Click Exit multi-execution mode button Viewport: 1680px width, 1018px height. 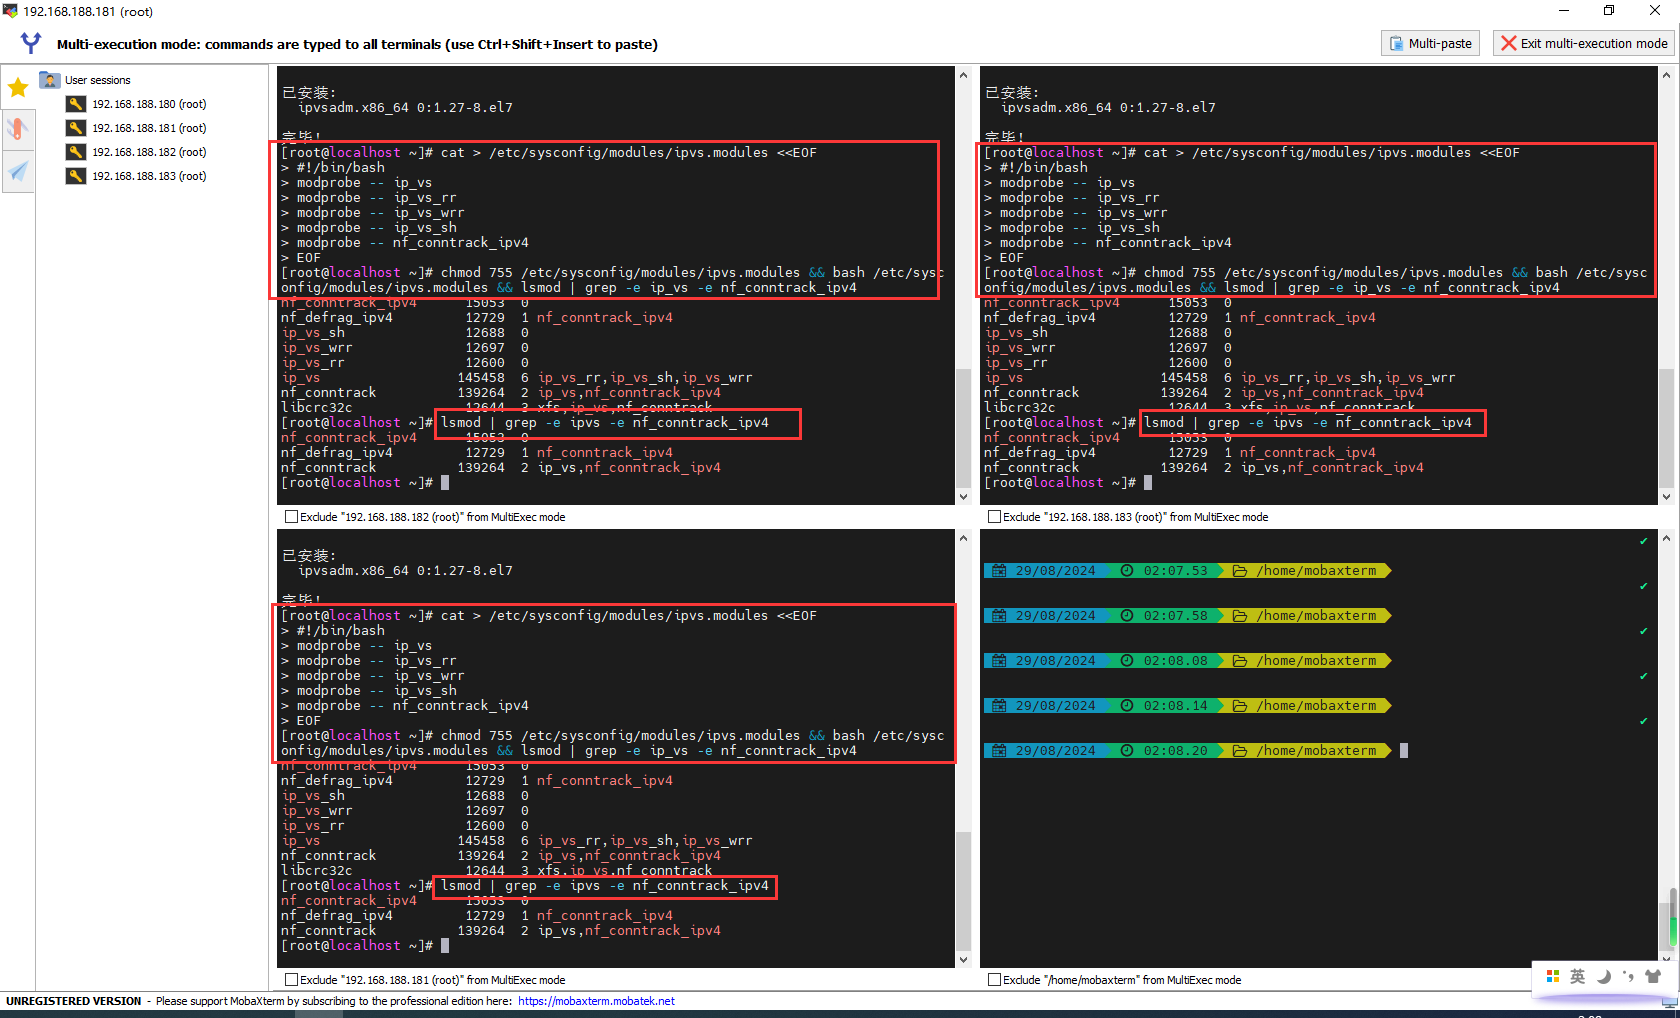coord(1584,43)
